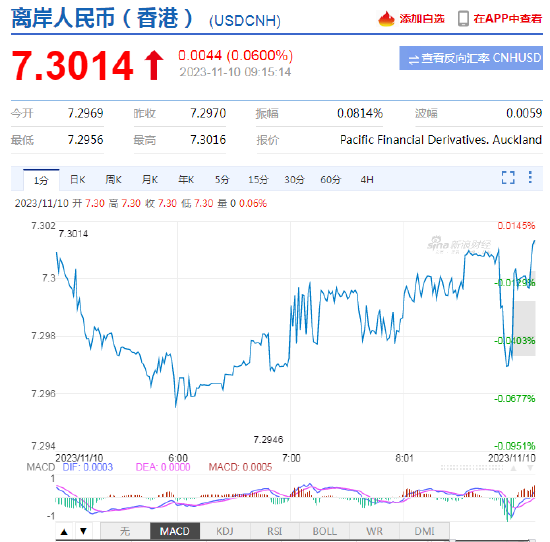The width and height of the screenshot is (550, 542).
Task: Select the BOLL indicator
Action: click(324, 531)
